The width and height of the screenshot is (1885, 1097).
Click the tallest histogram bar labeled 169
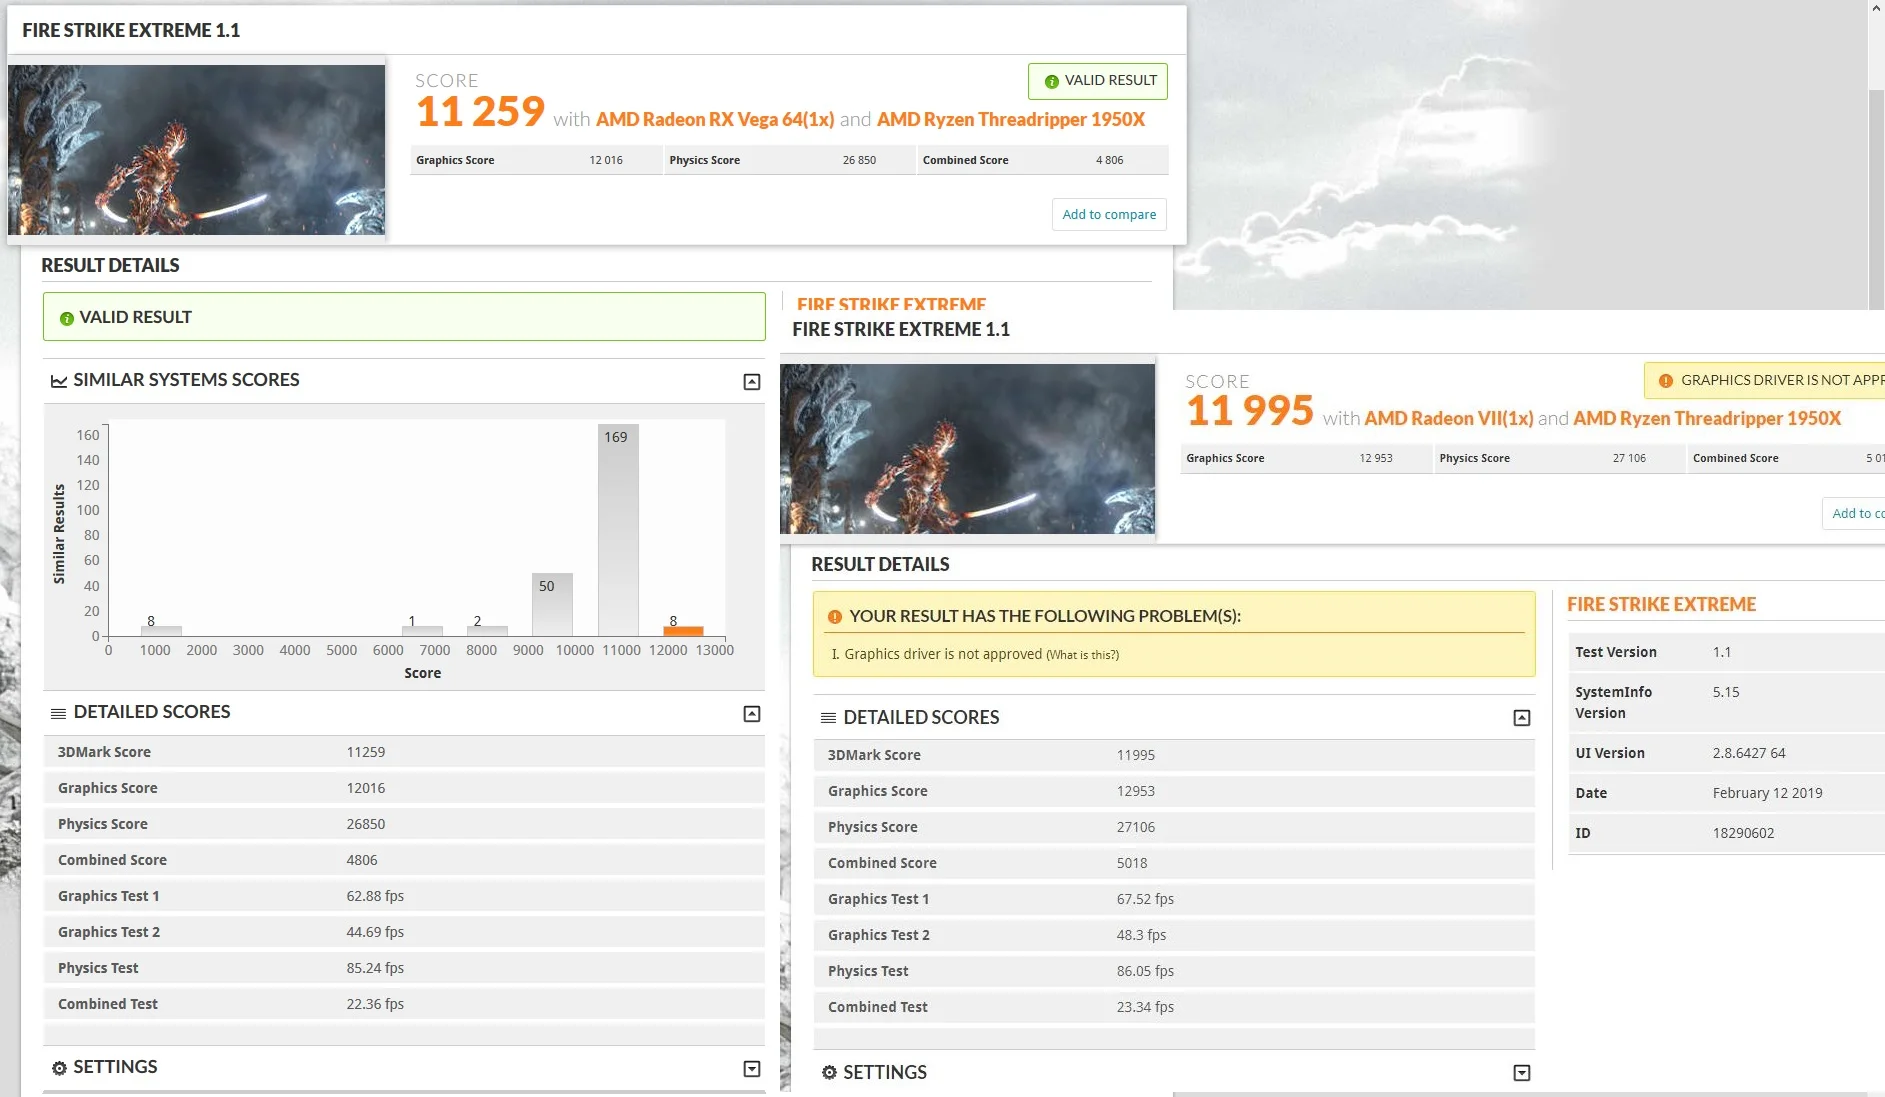pyautogui.click(x=618, y=530)
